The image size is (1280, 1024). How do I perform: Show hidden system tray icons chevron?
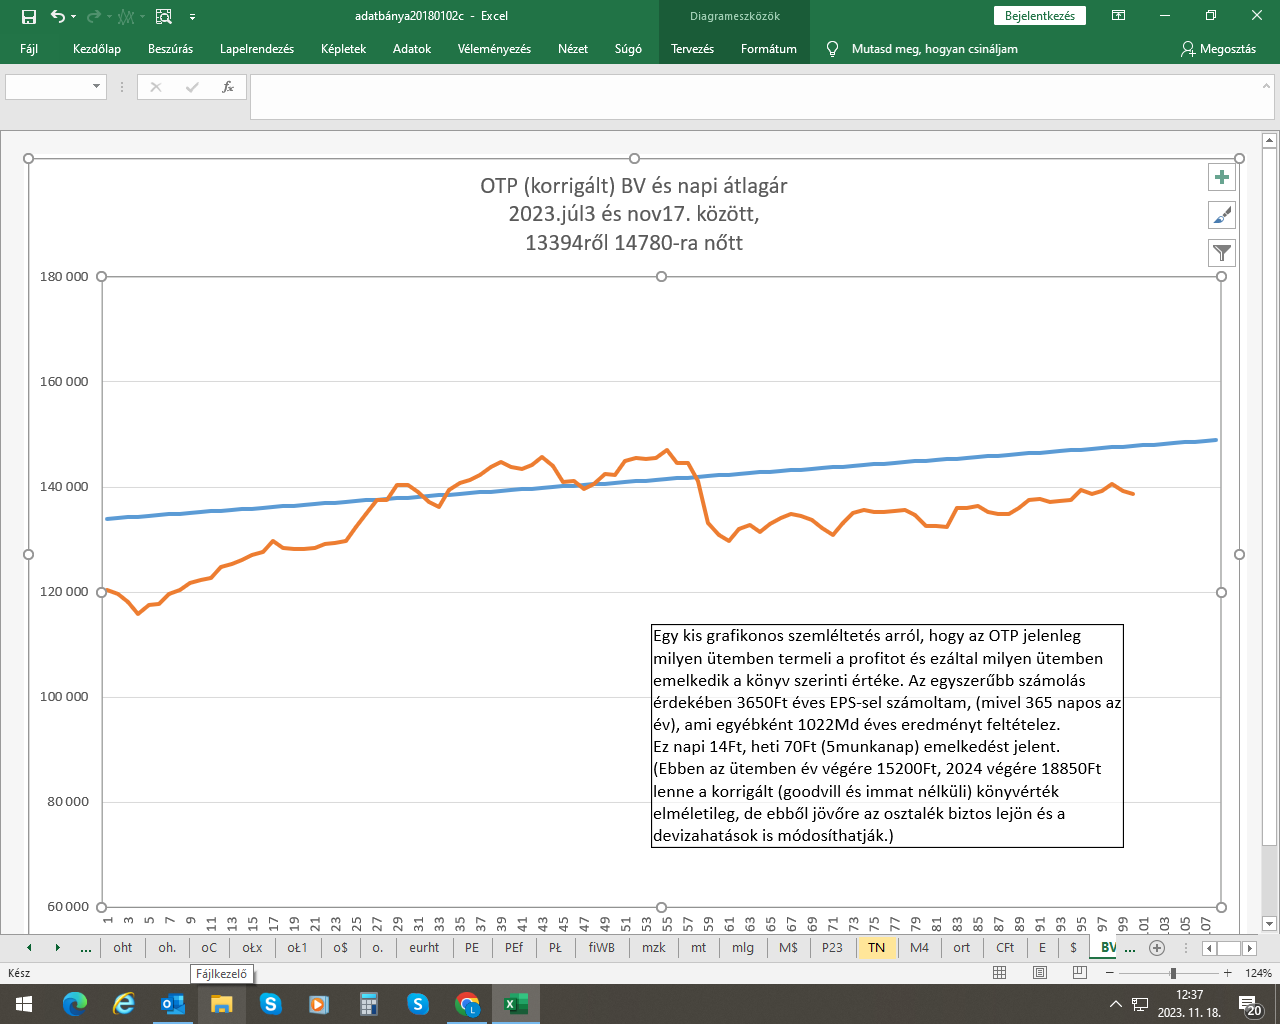1116,1004
